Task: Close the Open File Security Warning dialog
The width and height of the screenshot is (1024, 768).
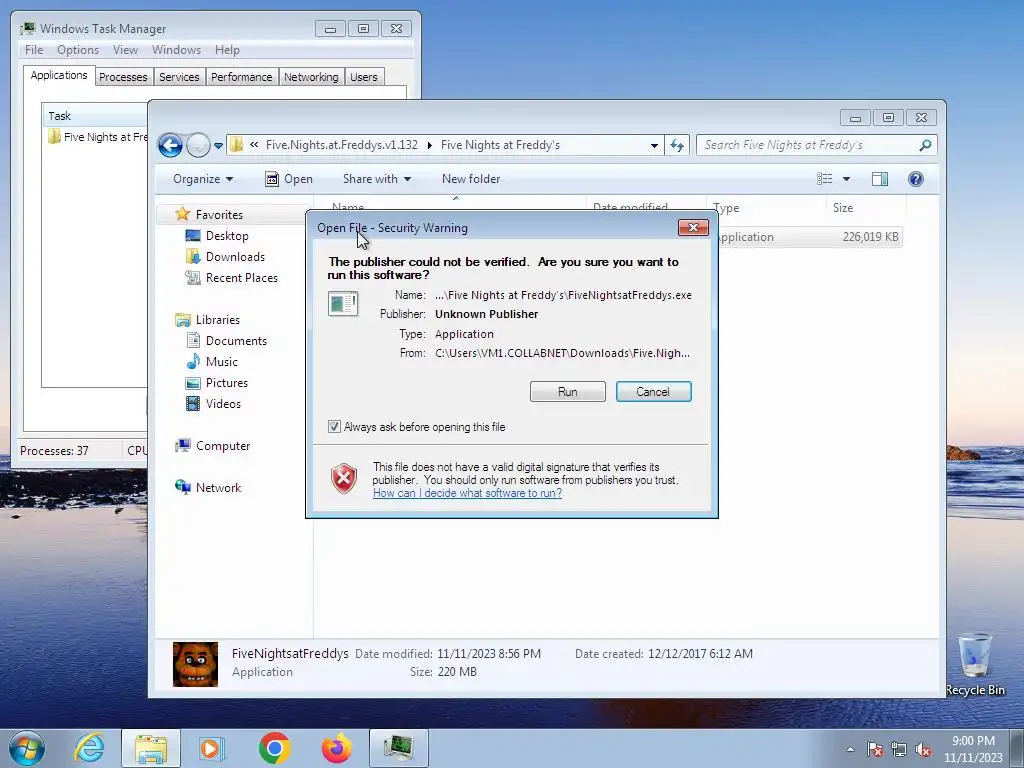Action: [x=693, y=227]
